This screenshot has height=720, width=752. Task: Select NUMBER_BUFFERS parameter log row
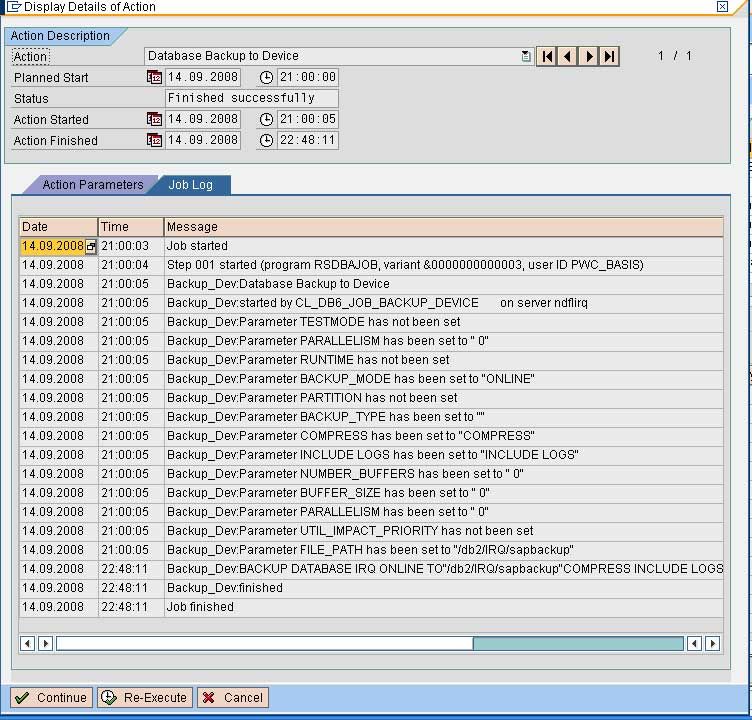click(371, 474)
